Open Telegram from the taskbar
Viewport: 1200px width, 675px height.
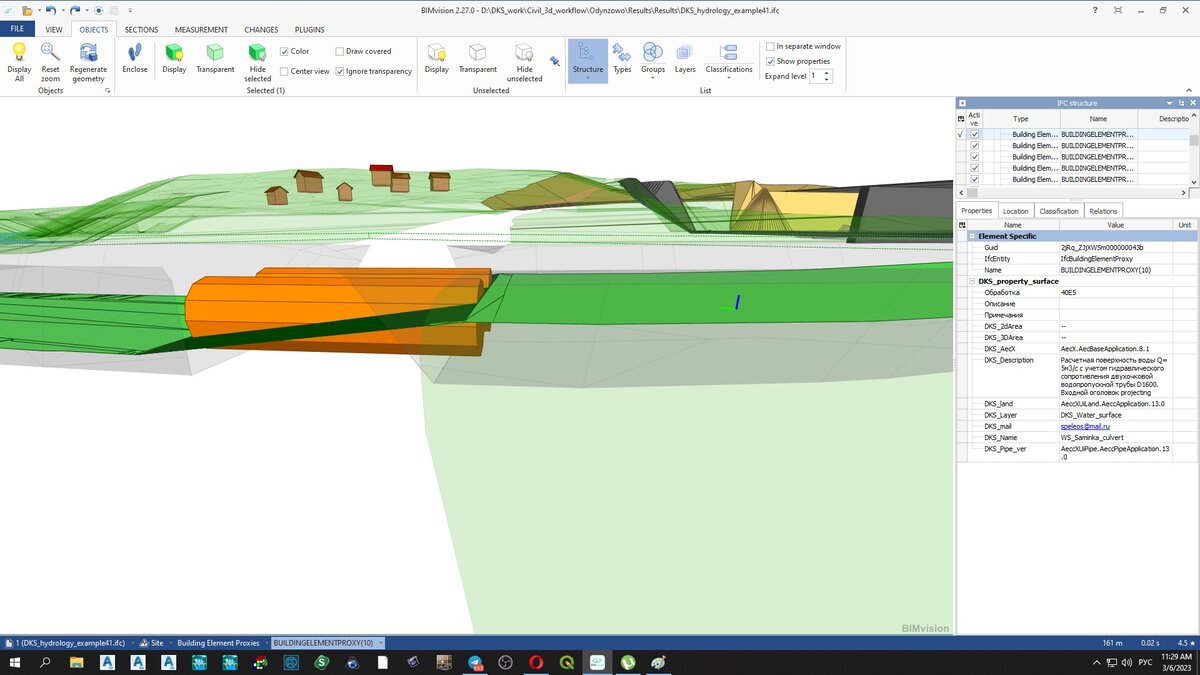coord(475,662)
